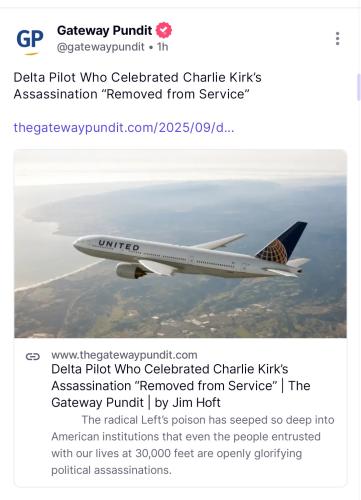Click the GP profile avatar logo

click(x=30, y=41)
